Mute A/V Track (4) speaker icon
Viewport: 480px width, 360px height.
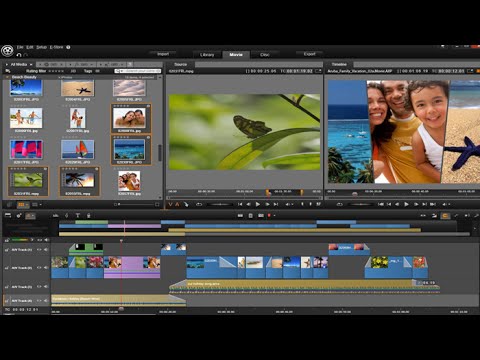(46, 301)
